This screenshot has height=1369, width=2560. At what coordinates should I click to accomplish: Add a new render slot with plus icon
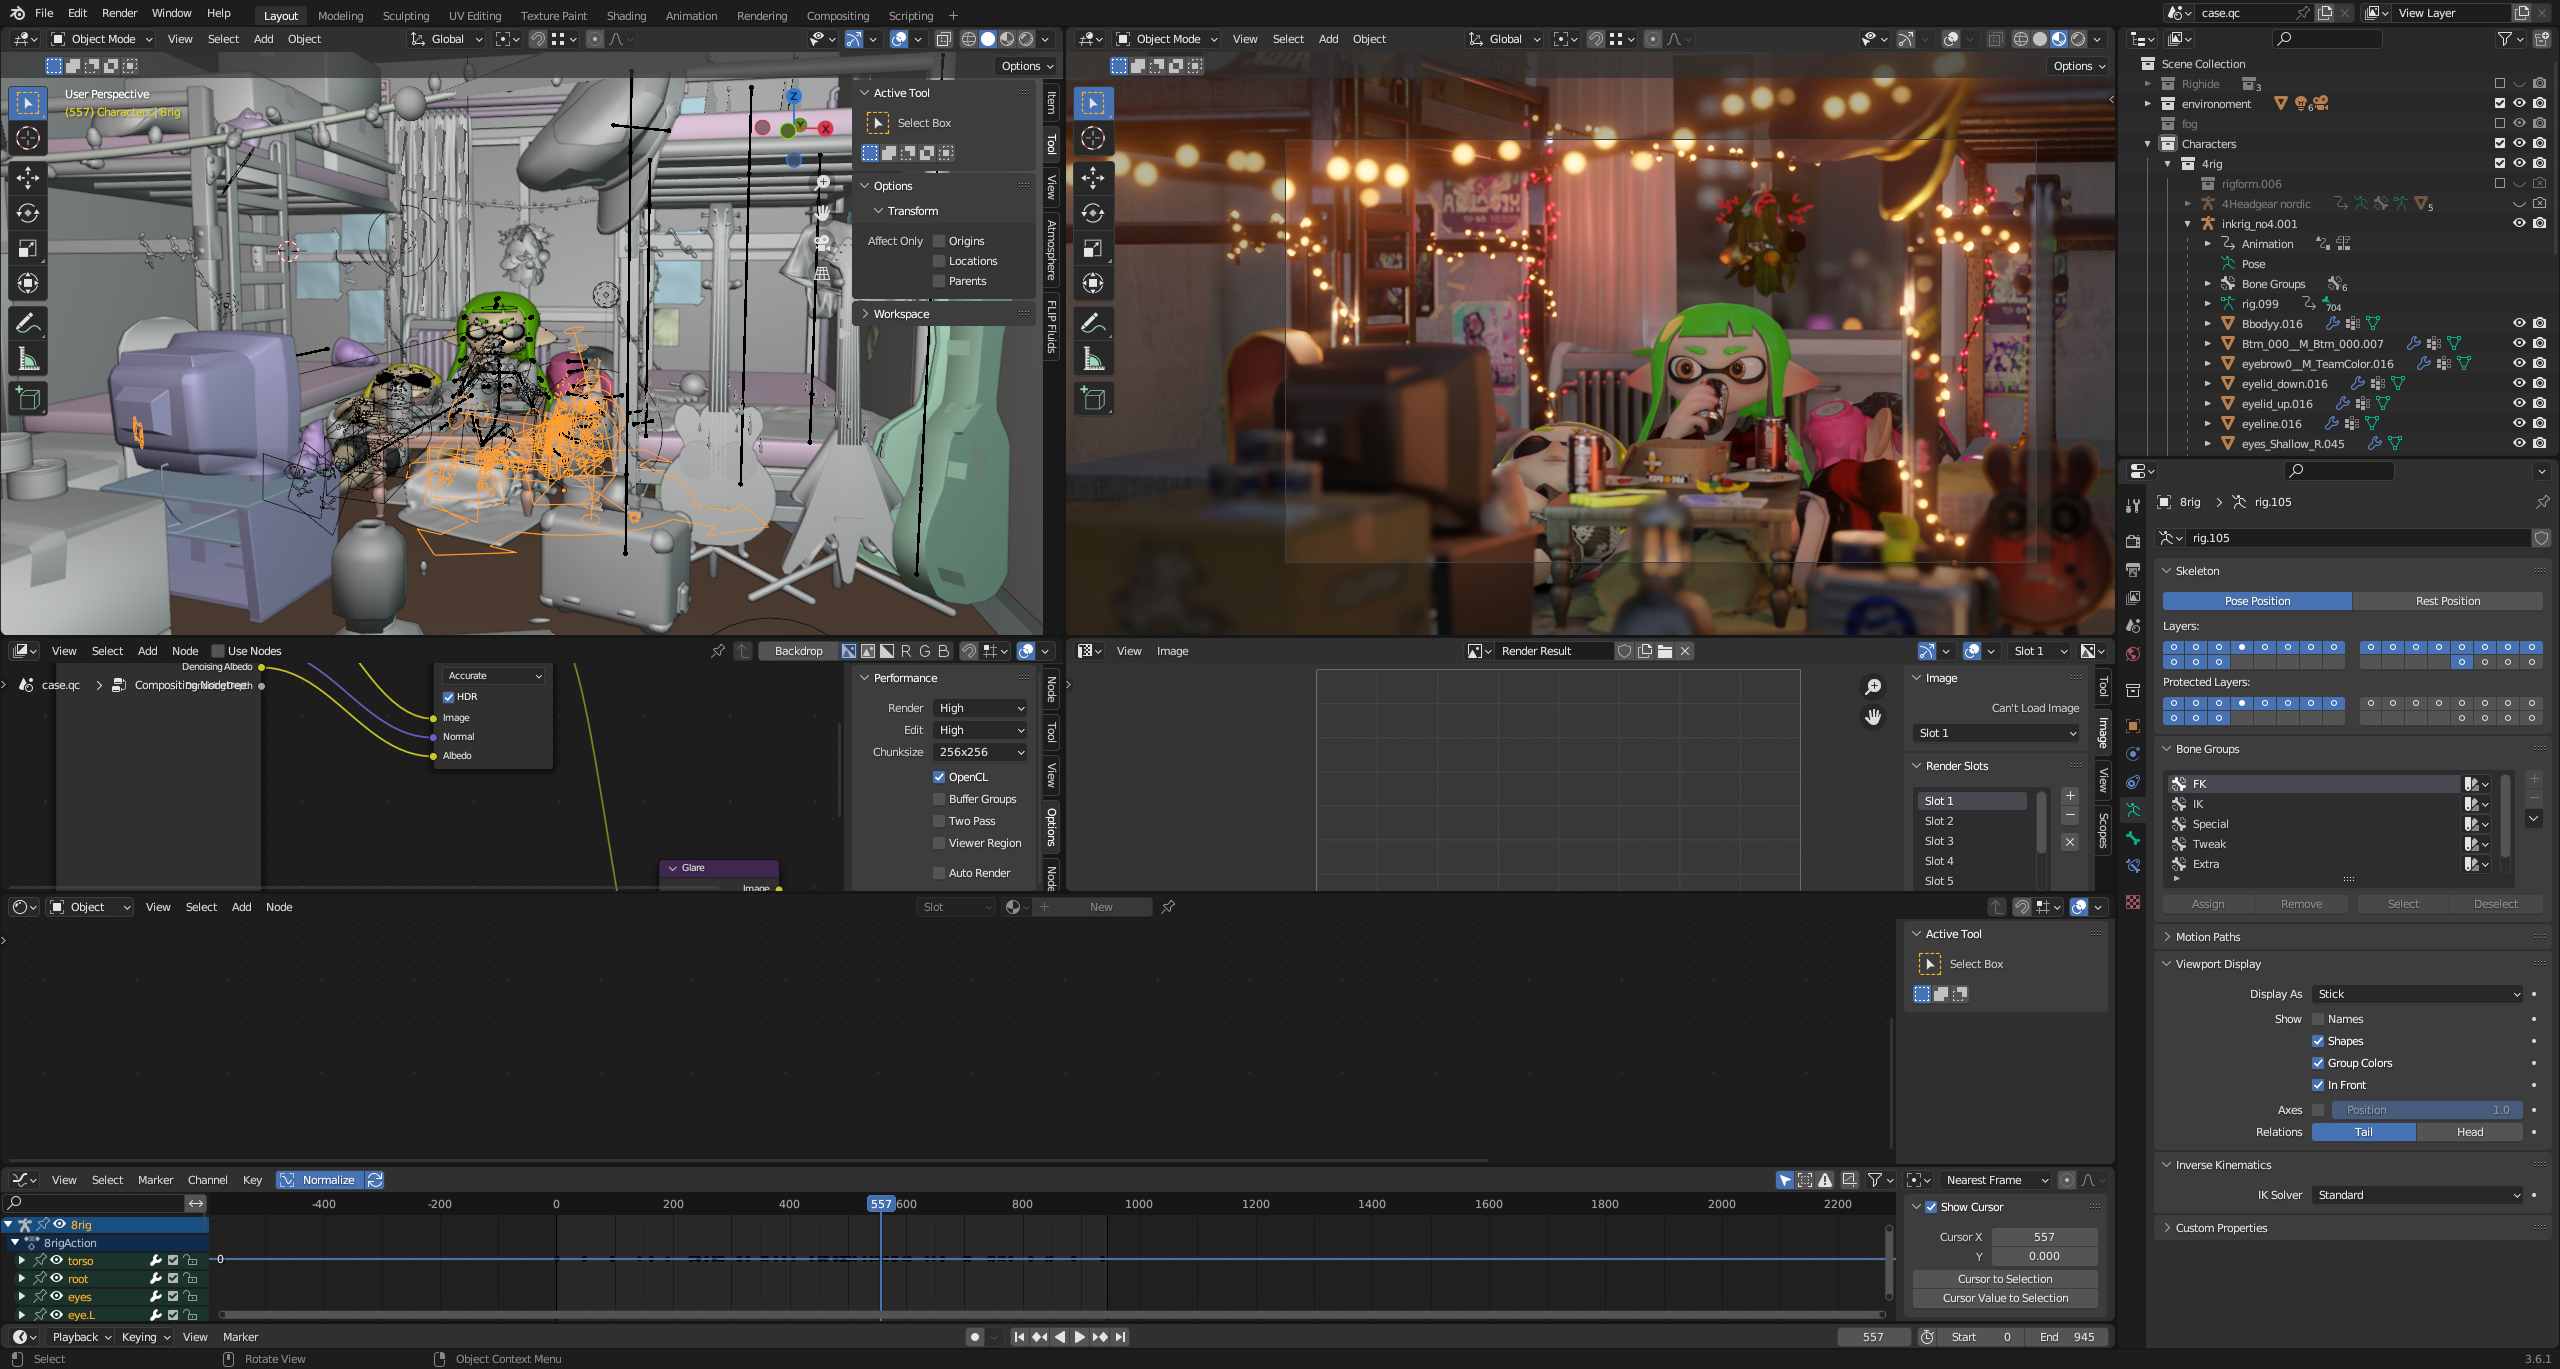[x=2070, y=796]
